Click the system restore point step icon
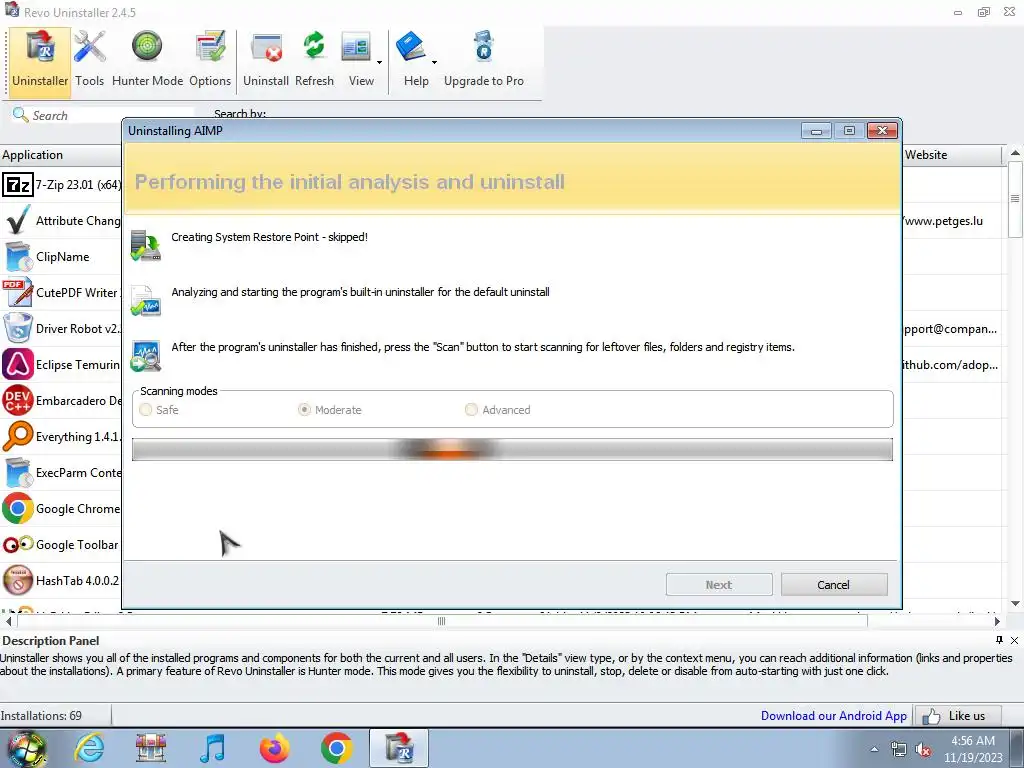1024x768 pixels. pos(145,246)
